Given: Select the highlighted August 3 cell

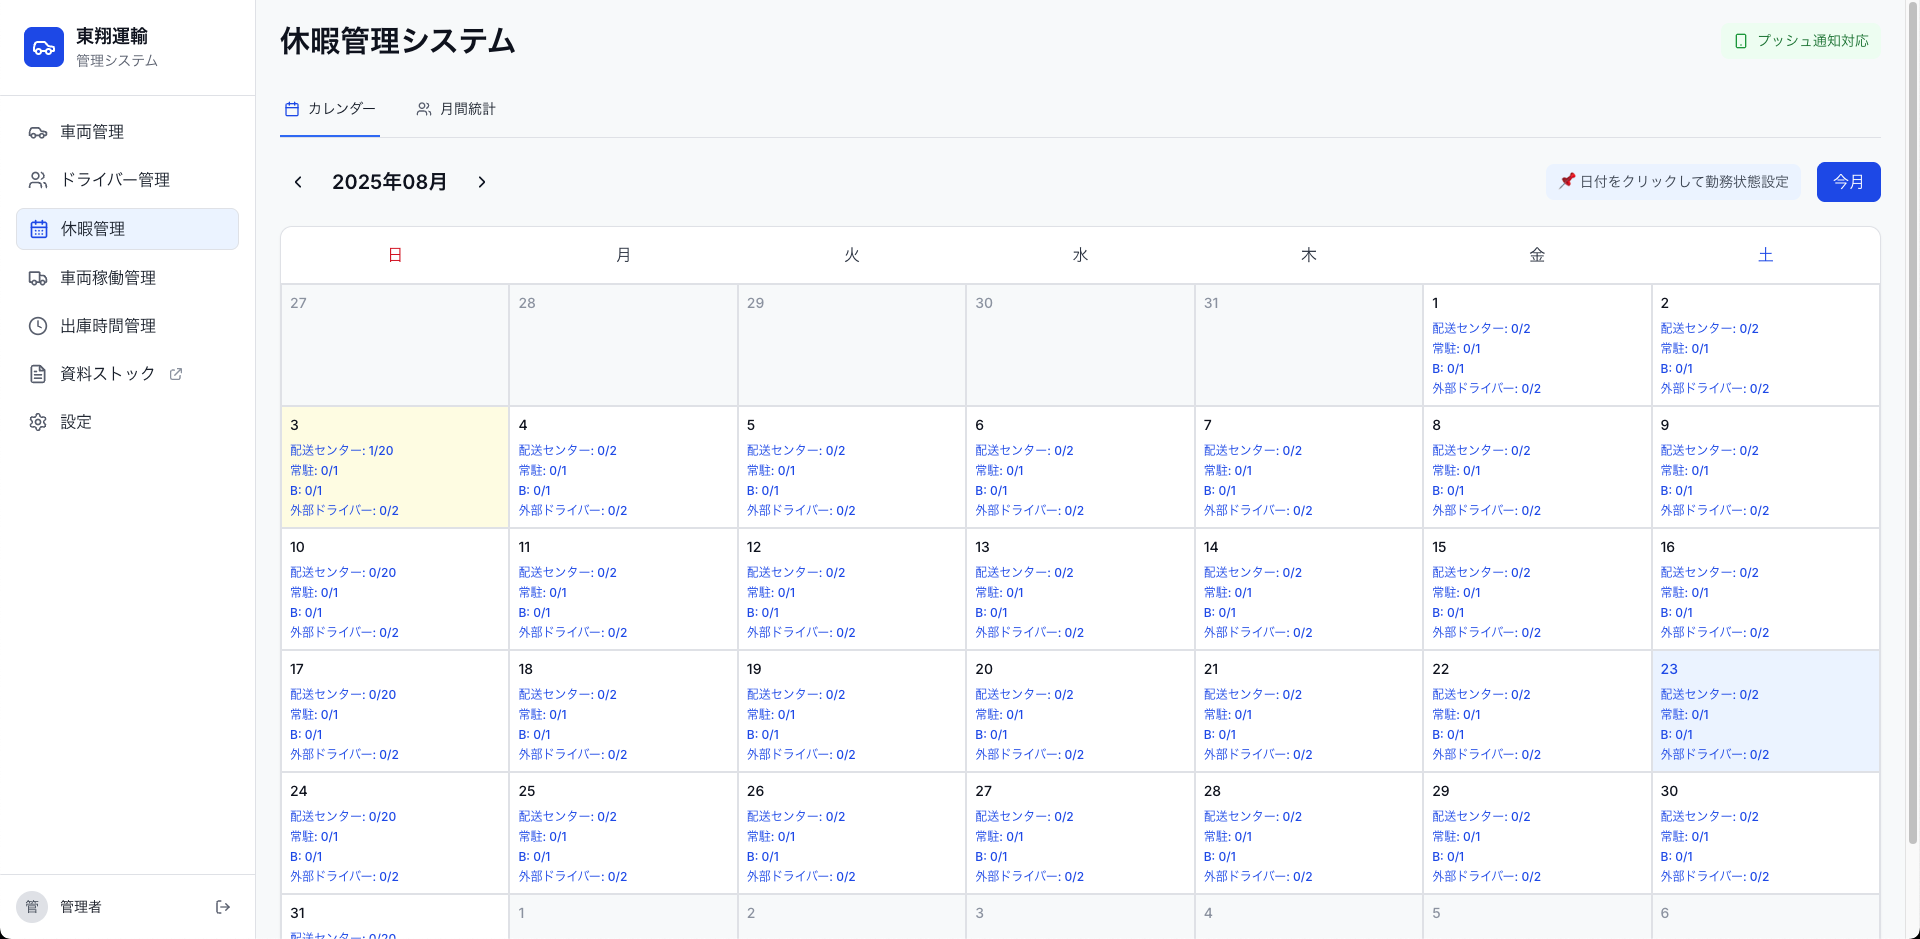Looking at the screenshot, I should point(395,467).
